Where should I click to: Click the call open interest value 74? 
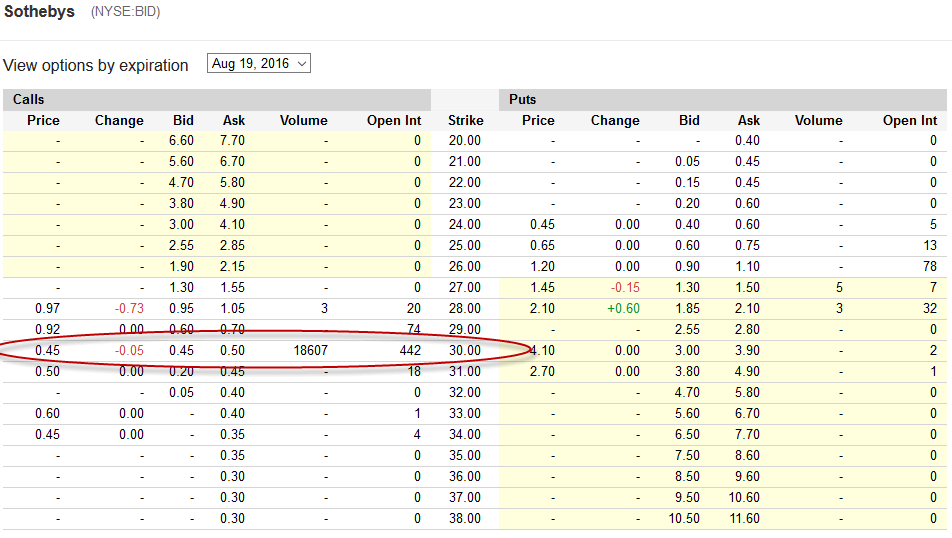pyautogui.click(x=414, y=330)
